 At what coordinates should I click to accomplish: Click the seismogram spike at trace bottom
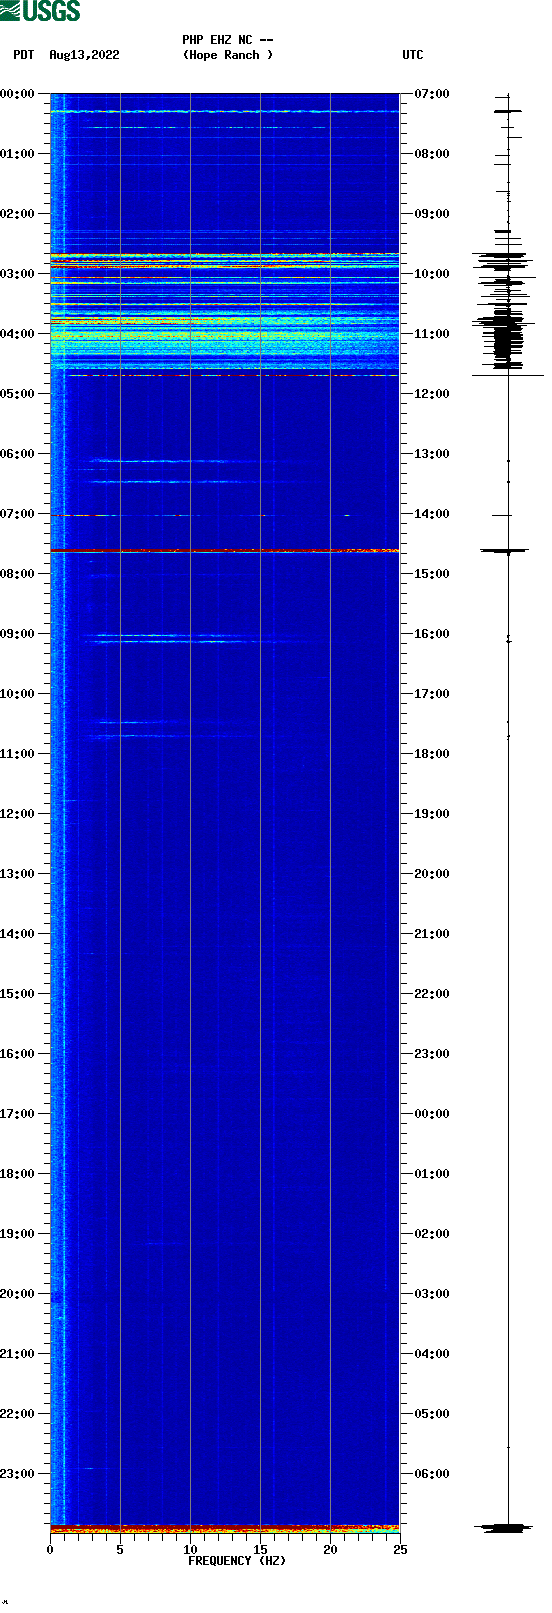(x=505, y=1528)
